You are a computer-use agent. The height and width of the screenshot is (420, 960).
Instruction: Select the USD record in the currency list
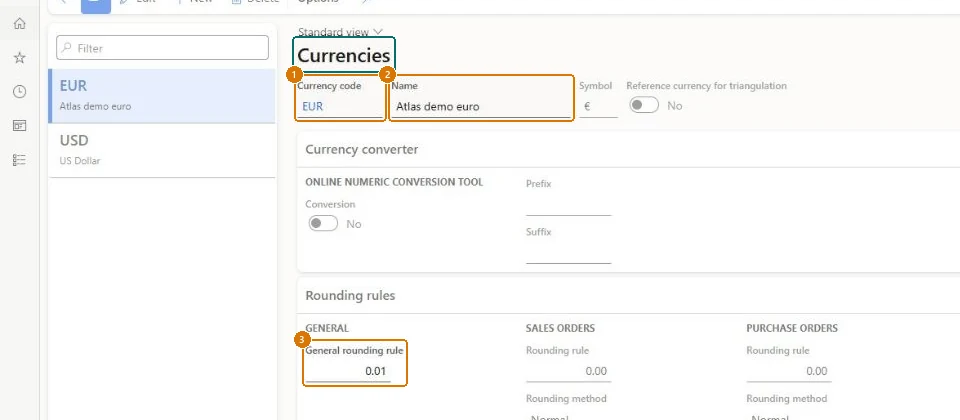click(x=162, y=151)
